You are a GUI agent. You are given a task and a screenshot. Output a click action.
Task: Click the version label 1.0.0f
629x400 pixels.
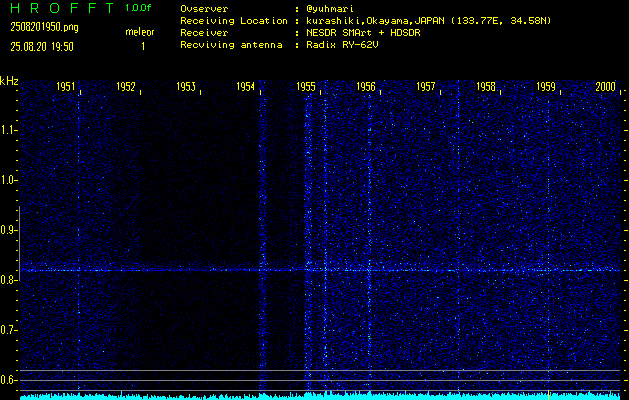138,8
